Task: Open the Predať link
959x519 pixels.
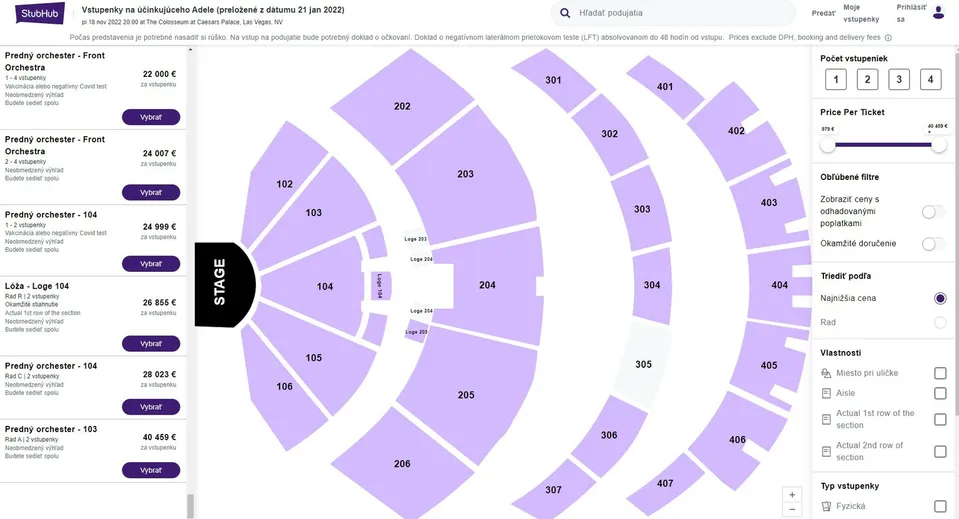Action: pyautogui.click(x=823, y=13)
